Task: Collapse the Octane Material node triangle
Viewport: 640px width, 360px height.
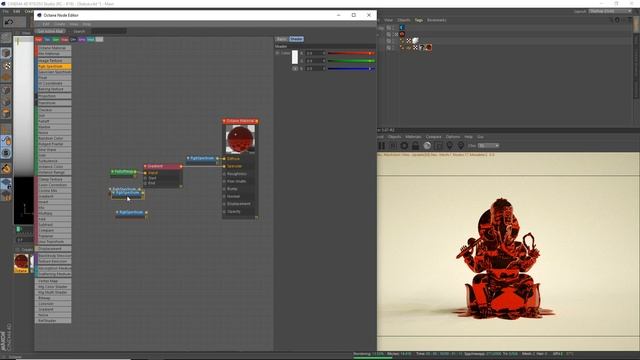Action: tap(224, 121)
